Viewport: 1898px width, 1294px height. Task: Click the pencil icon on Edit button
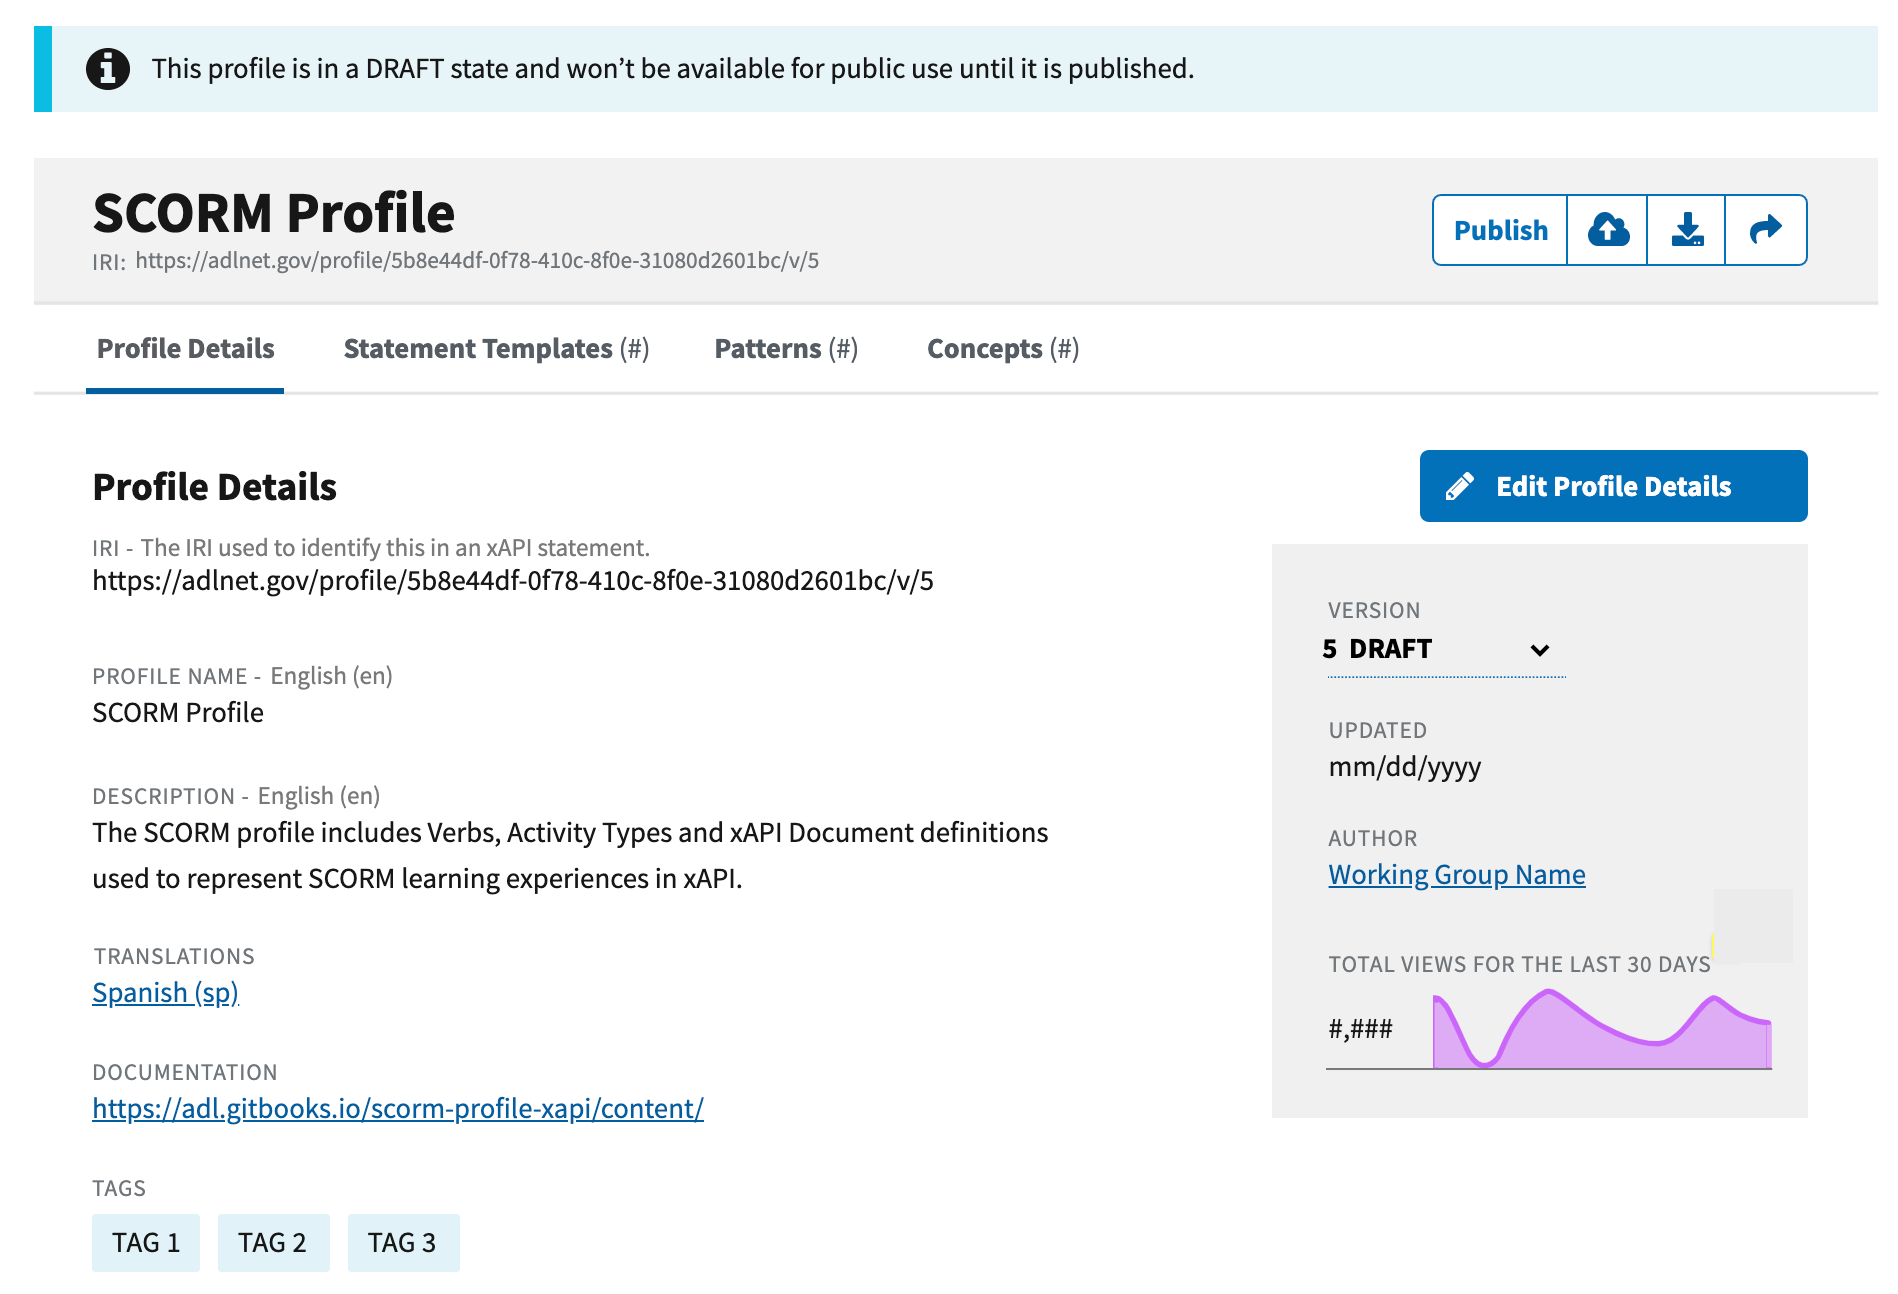pos(1459,487)
